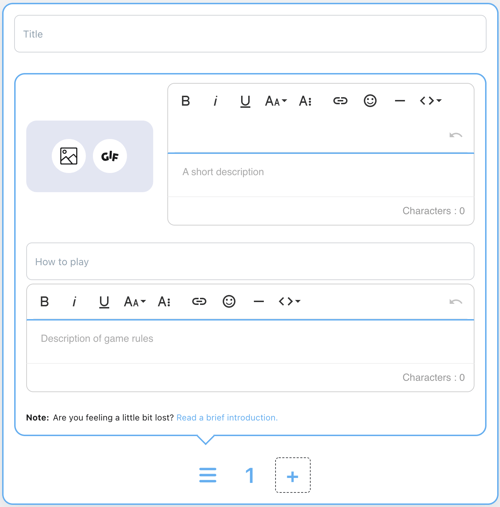Viewport: 500px width, 507px height.
Task: Click the image upload icon
Action: click(69, 156)
